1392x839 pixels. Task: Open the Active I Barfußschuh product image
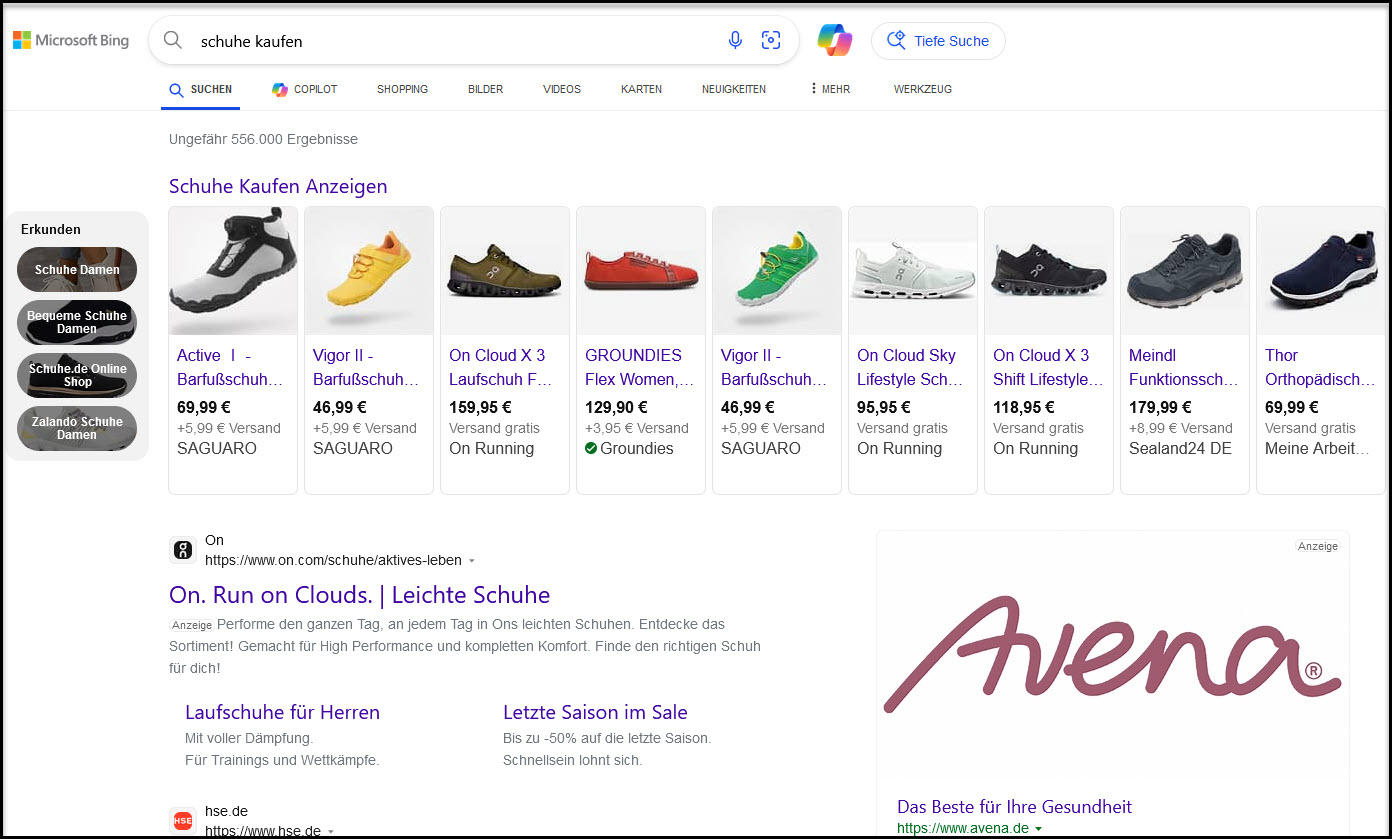[233, 271]
